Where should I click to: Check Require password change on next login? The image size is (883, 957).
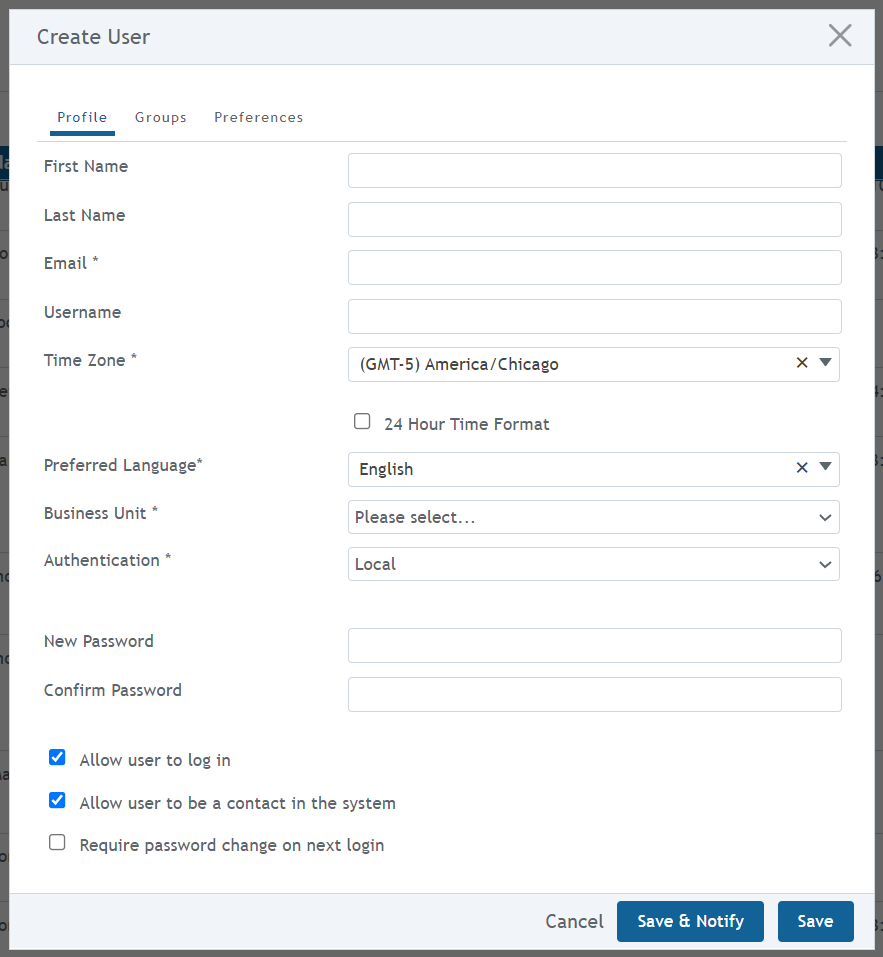click(x=57, y=842)
